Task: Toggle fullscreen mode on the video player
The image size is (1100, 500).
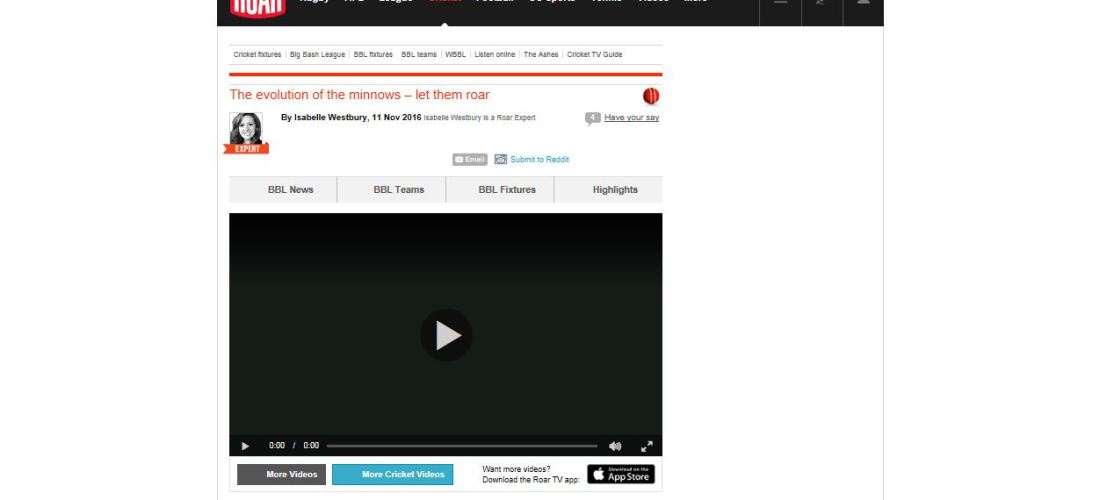Action: [x=646, y=446]
